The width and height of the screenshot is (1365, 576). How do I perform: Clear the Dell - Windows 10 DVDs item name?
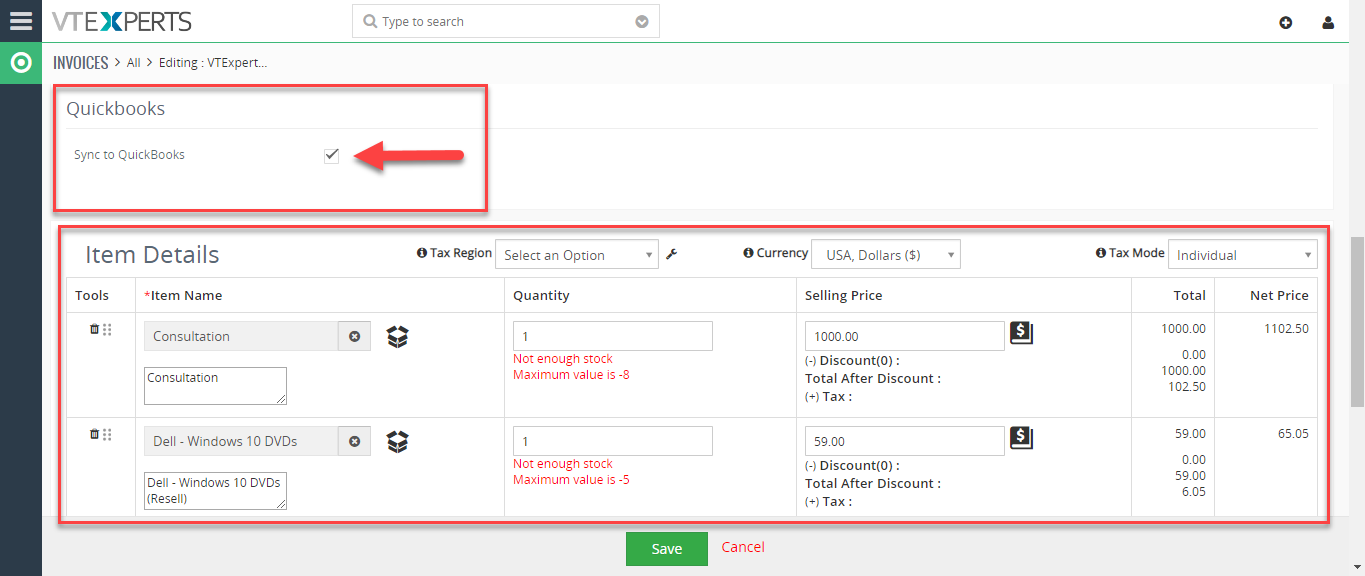(x=354, y=441)
